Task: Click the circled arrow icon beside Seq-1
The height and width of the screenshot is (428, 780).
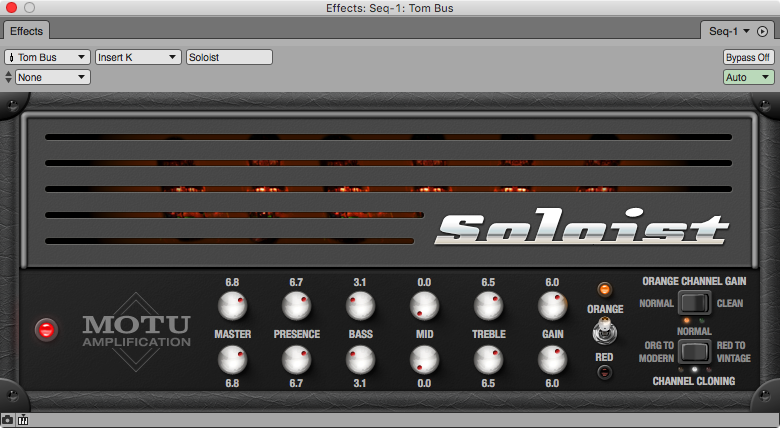Action: (x=762, y=31)
